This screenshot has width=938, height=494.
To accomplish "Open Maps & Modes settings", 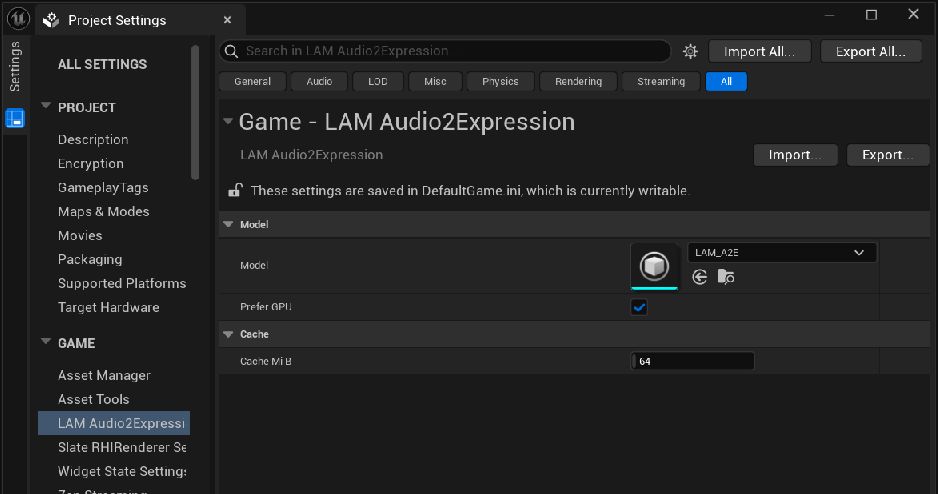I will [103, 211].
